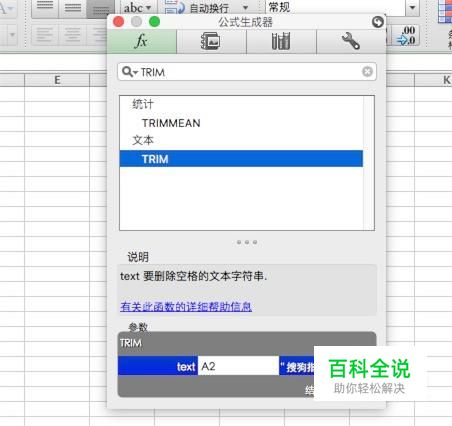Open the 自动换行 wrap text dropdown

pos(246,8)
